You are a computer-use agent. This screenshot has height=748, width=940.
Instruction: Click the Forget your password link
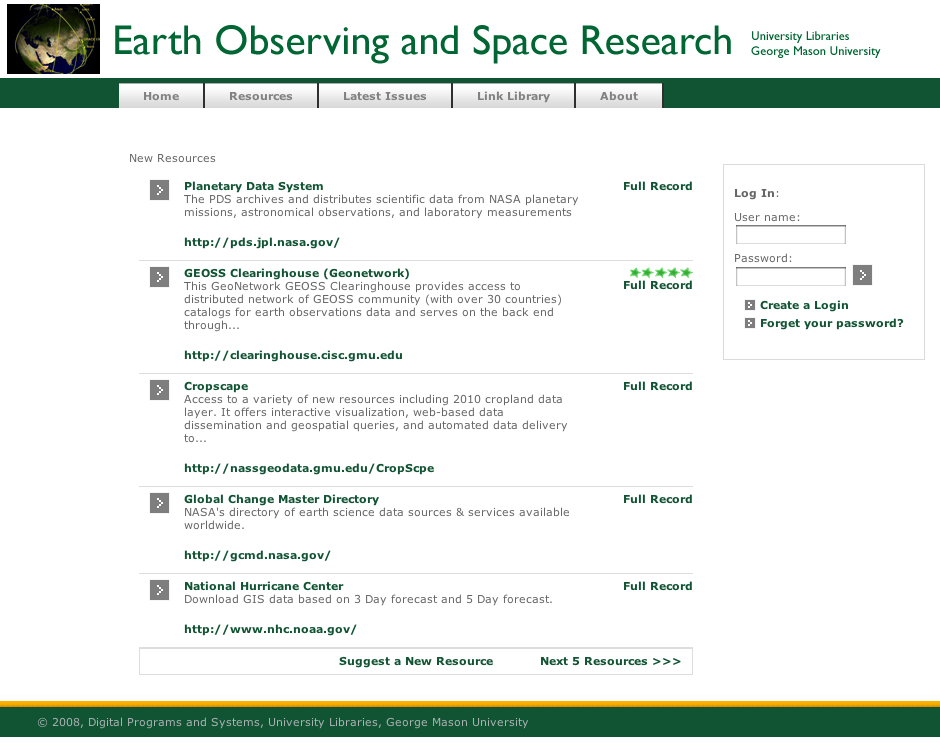click(x=831, y=323)
